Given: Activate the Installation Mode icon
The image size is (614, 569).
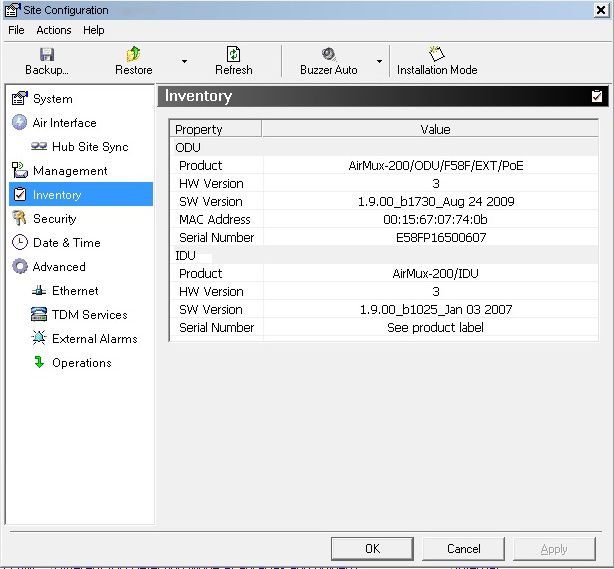Looking at the screenshot, I should pyautogui.click(x=436, y=54).
